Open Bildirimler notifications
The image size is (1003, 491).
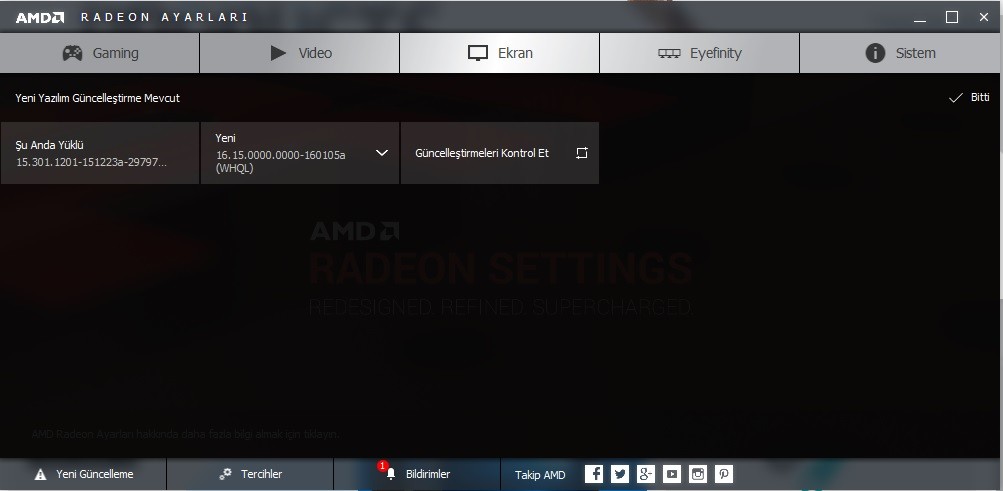[417, 474]
